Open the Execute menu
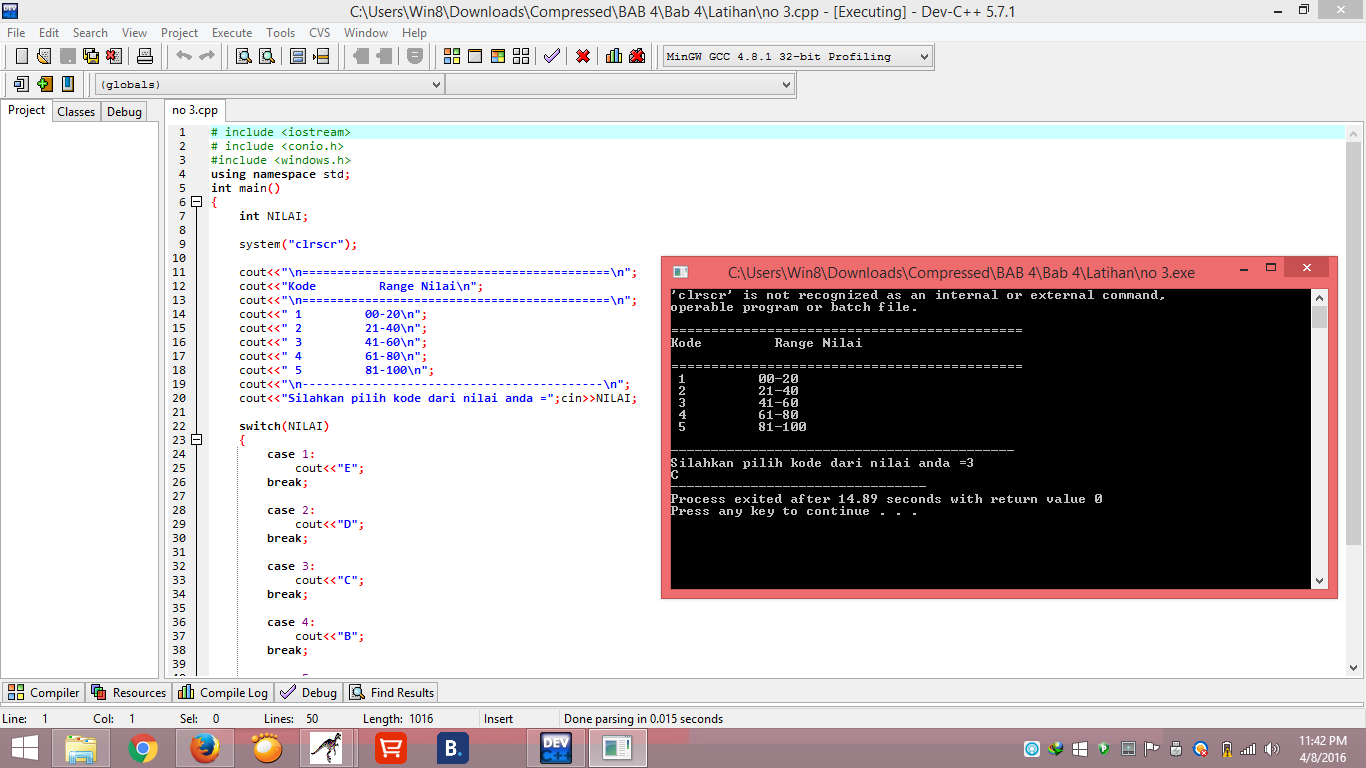This screenshot has height=768, width=1366. (232, 33)
